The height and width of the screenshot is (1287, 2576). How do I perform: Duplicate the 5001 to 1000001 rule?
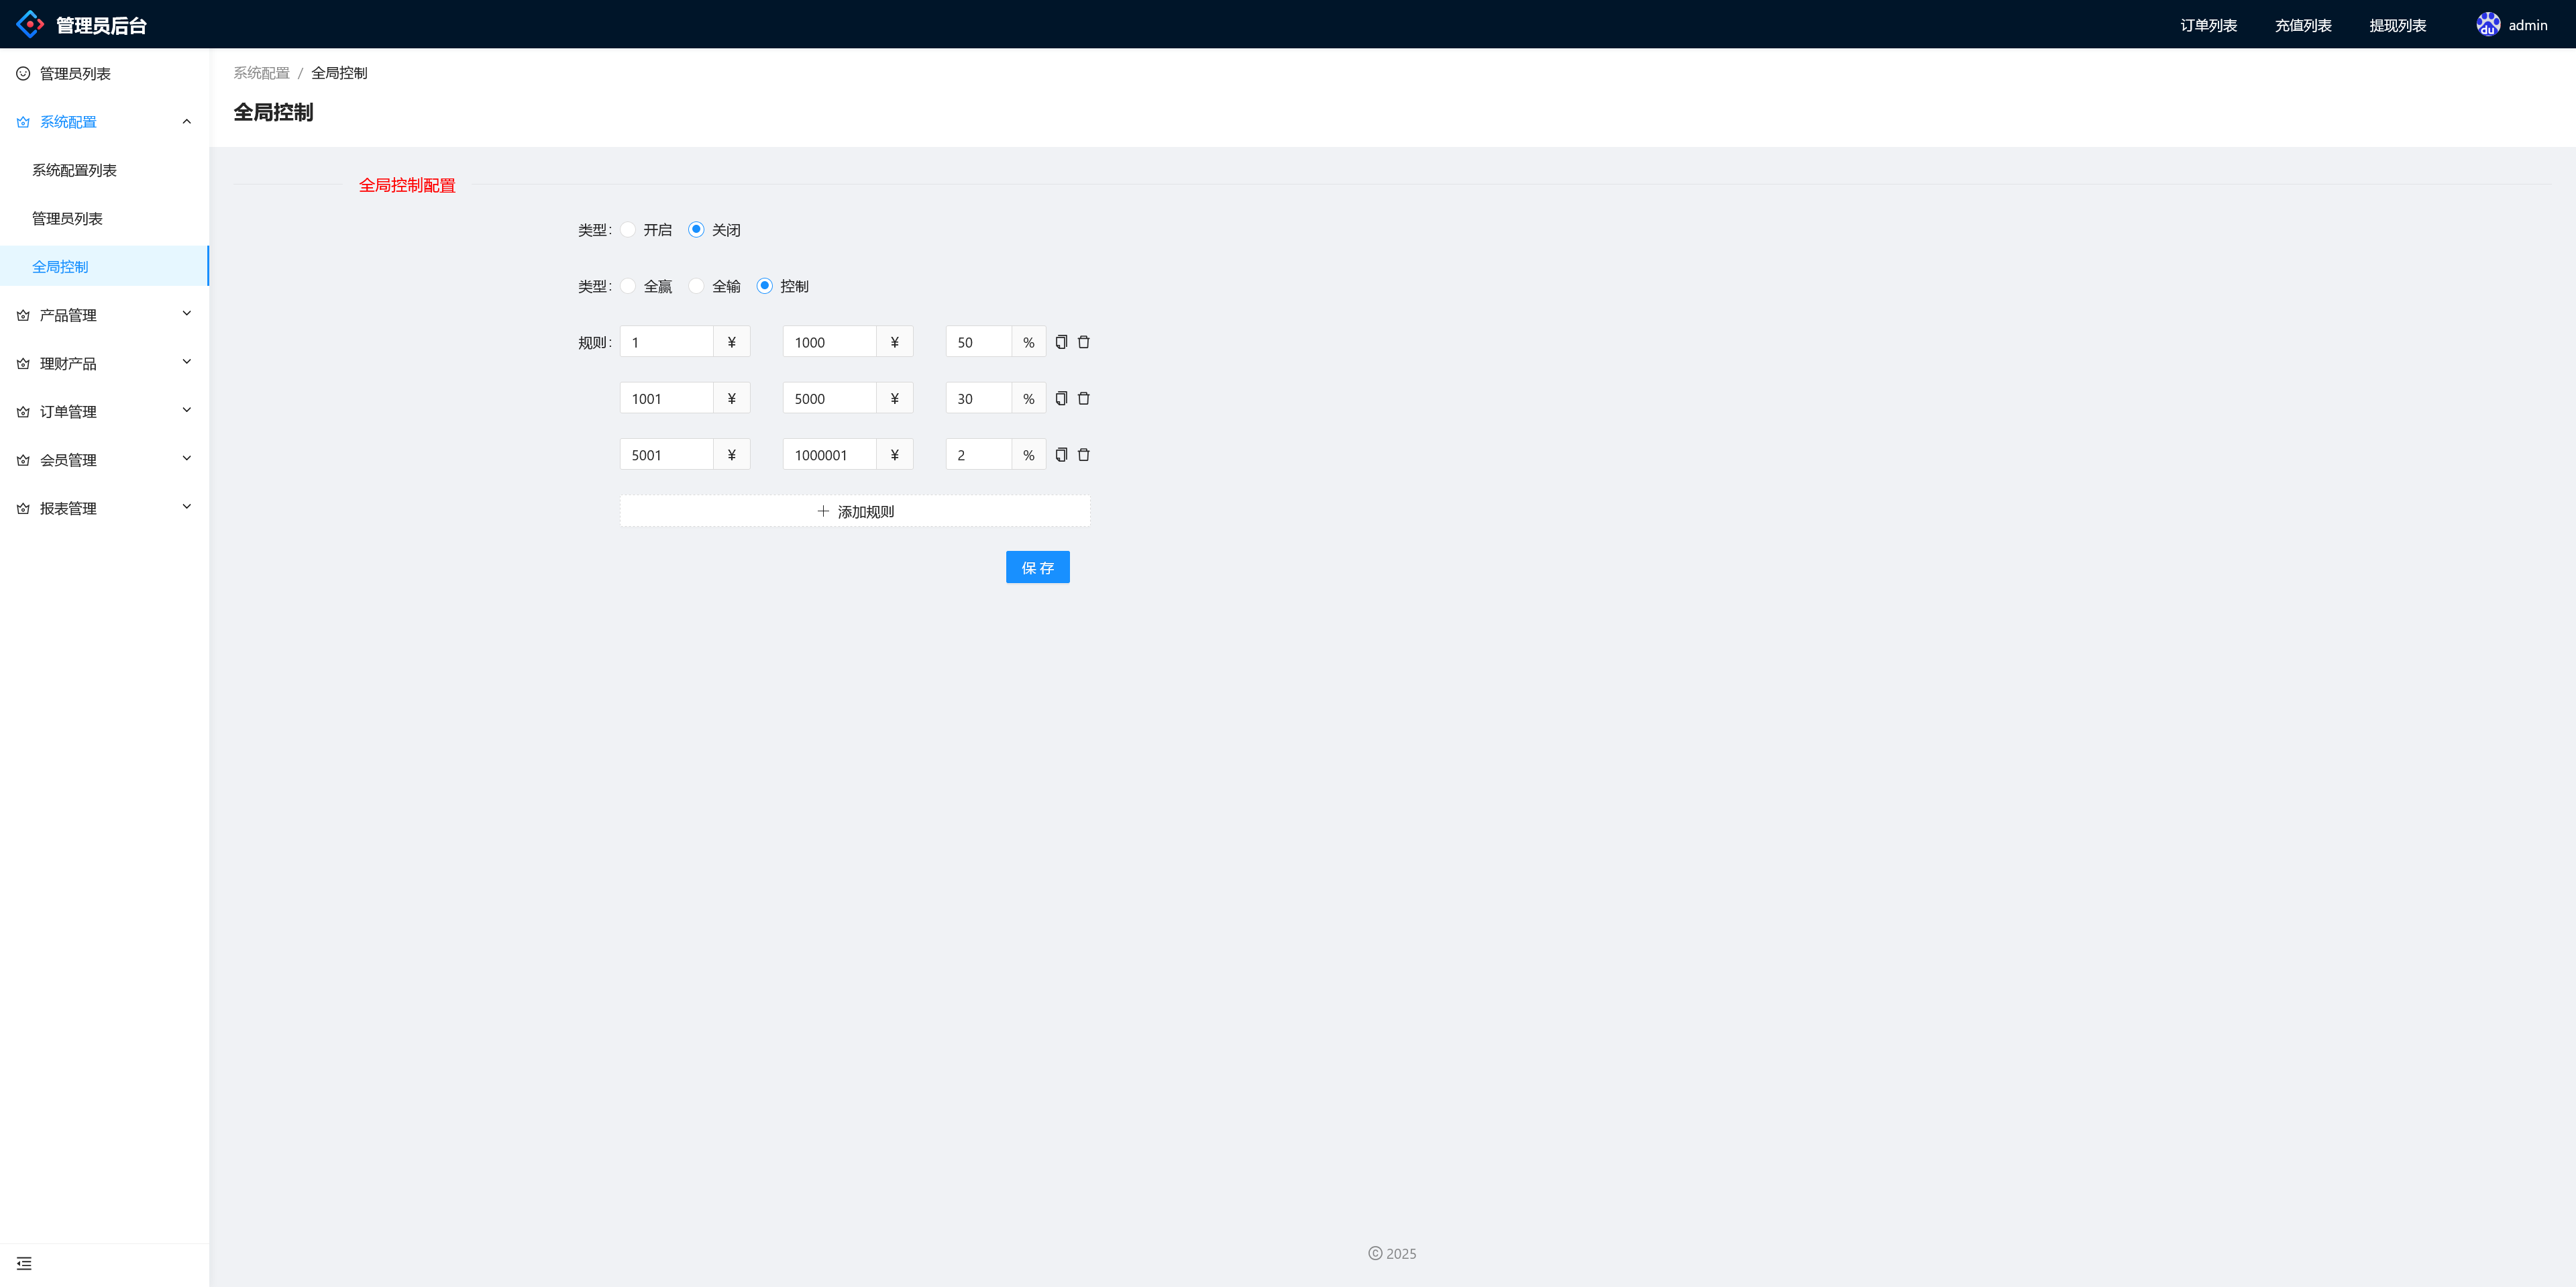(x=1061, y=455)
